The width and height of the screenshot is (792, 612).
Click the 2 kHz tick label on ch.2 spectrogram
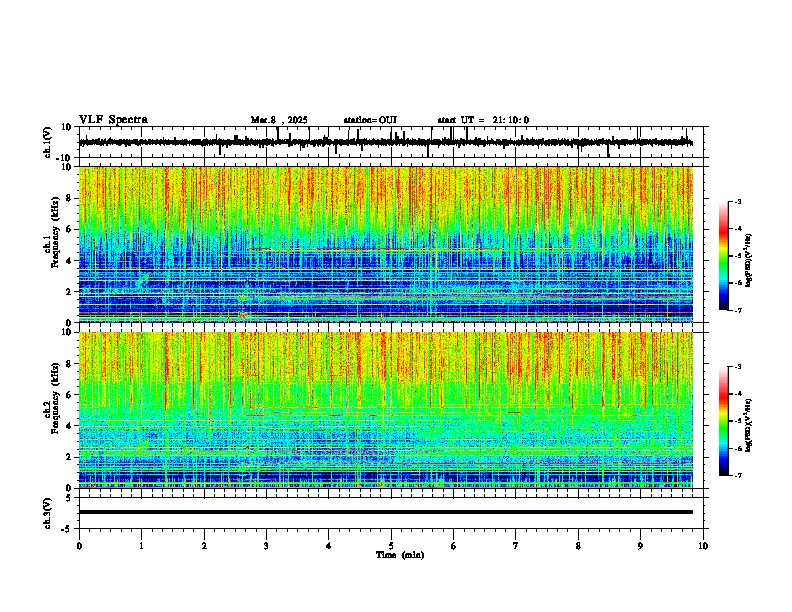(x=69, y=457)
